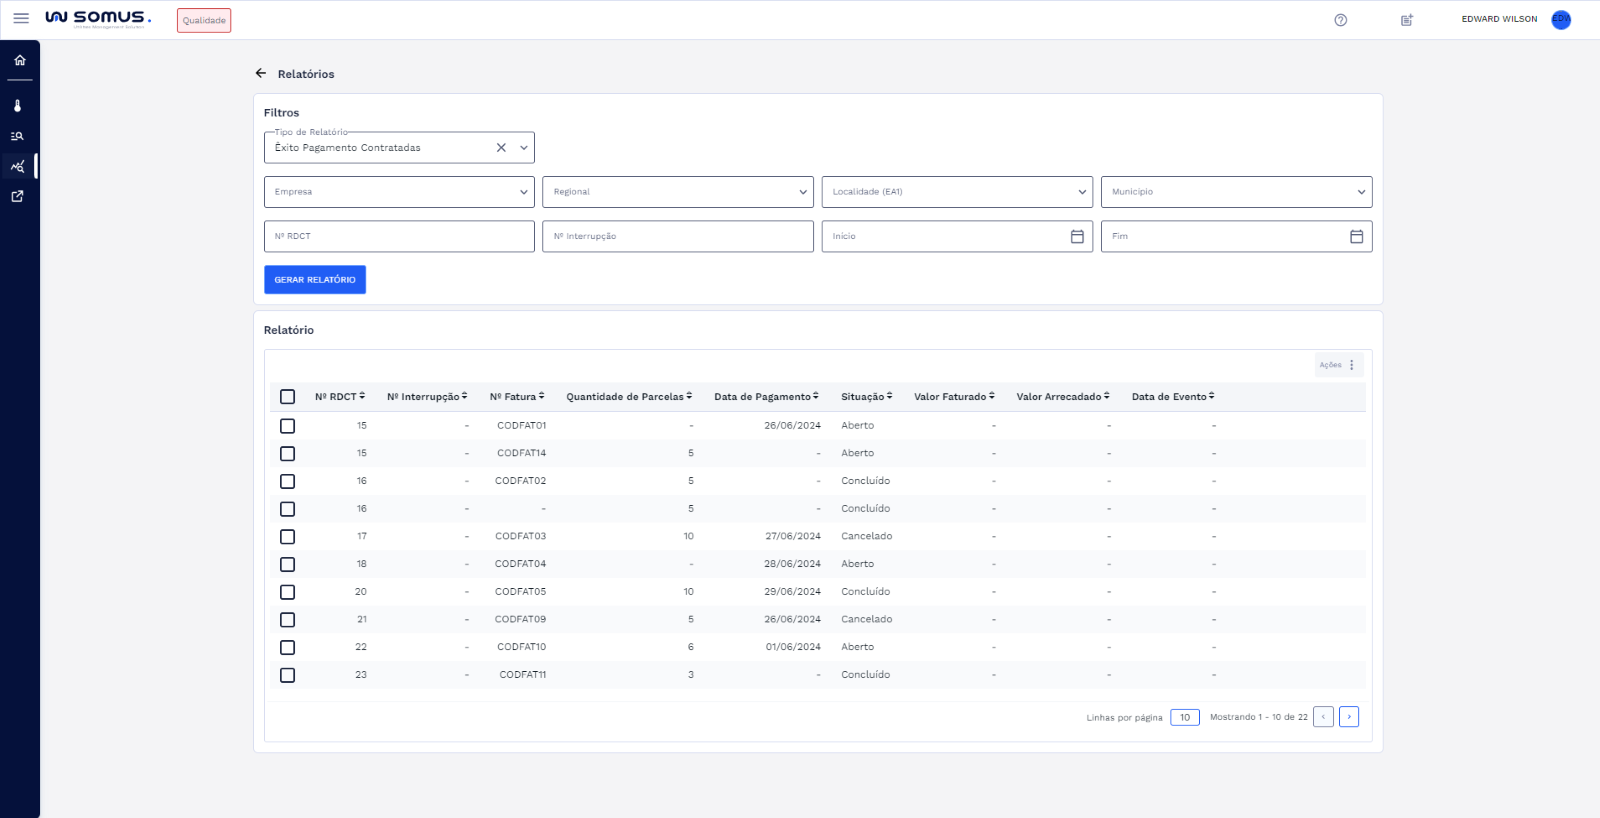The height and width of the screenshot is (818, 1600).
Task: Click the home icon in sidebar
Action: tap(19, 60)
